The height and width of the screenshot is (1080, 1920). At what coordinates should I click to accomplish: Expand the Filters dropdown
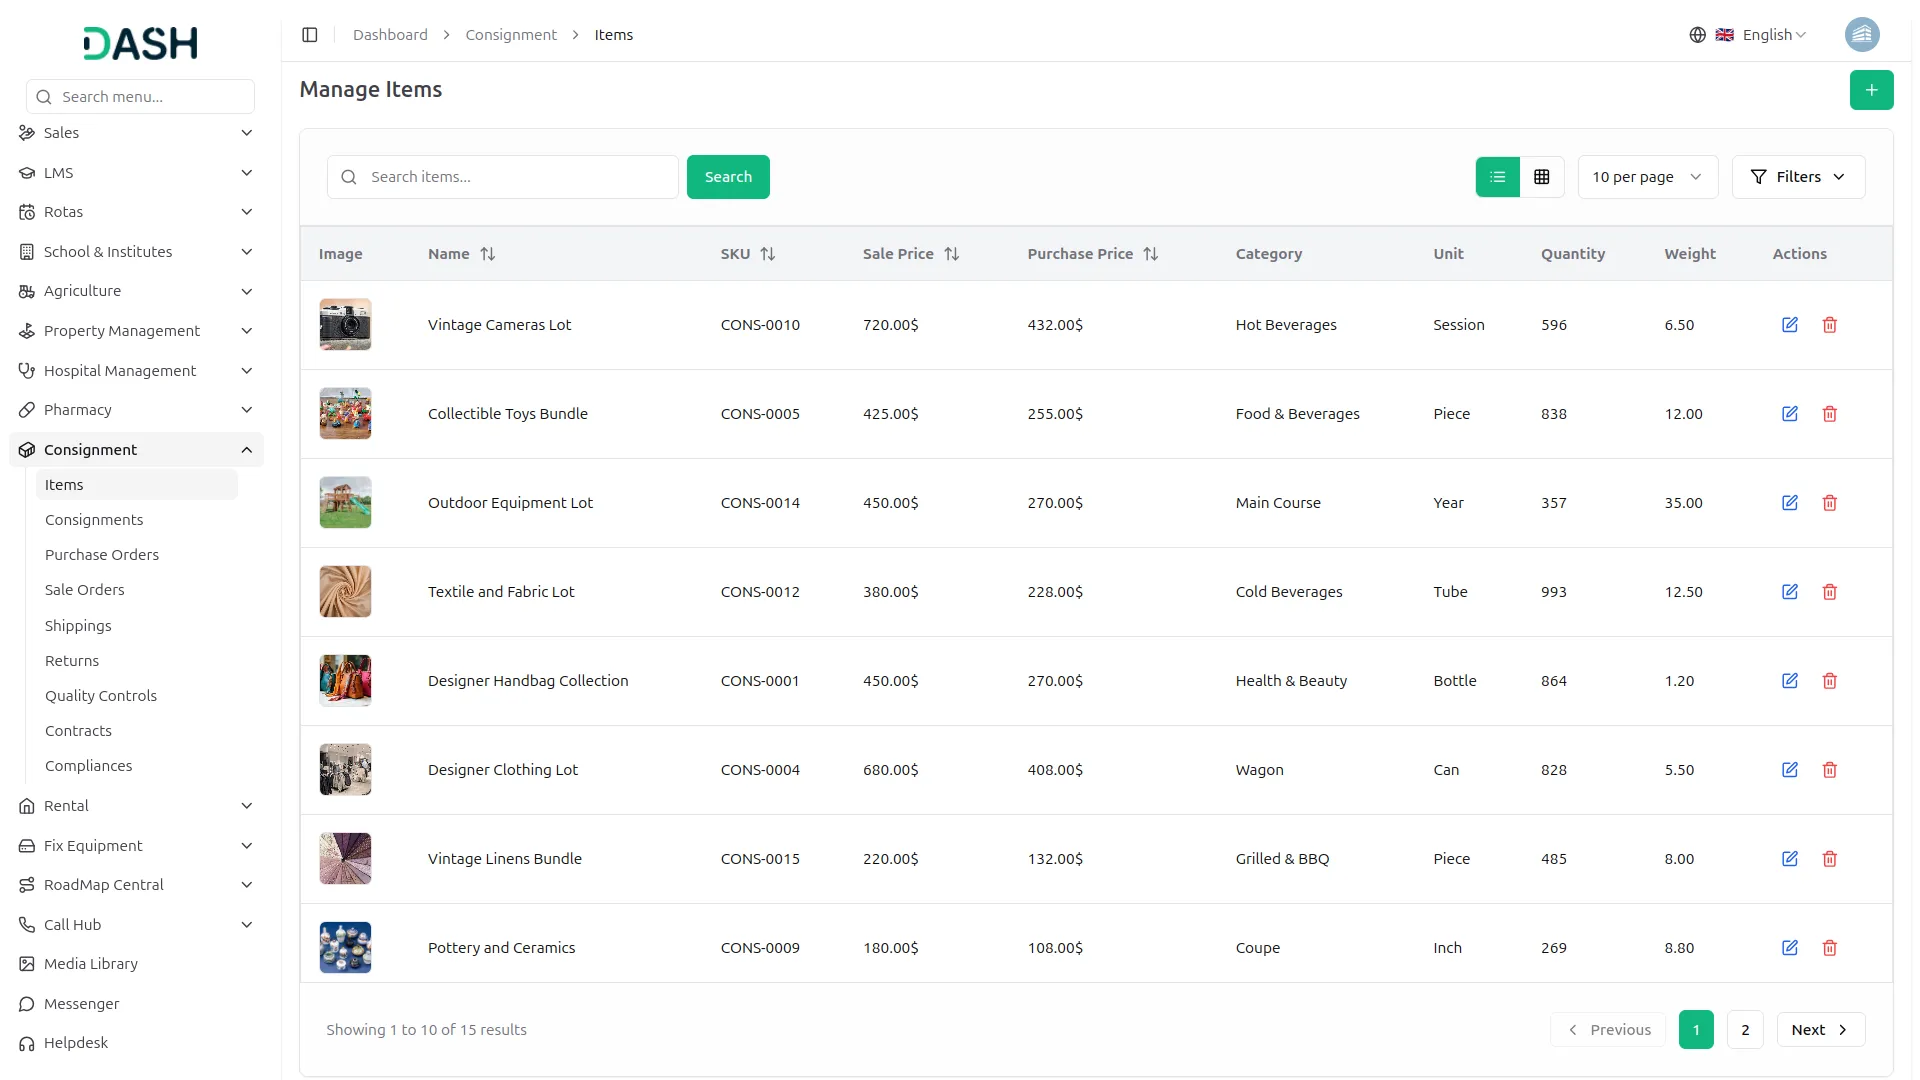coord(1797,177)
